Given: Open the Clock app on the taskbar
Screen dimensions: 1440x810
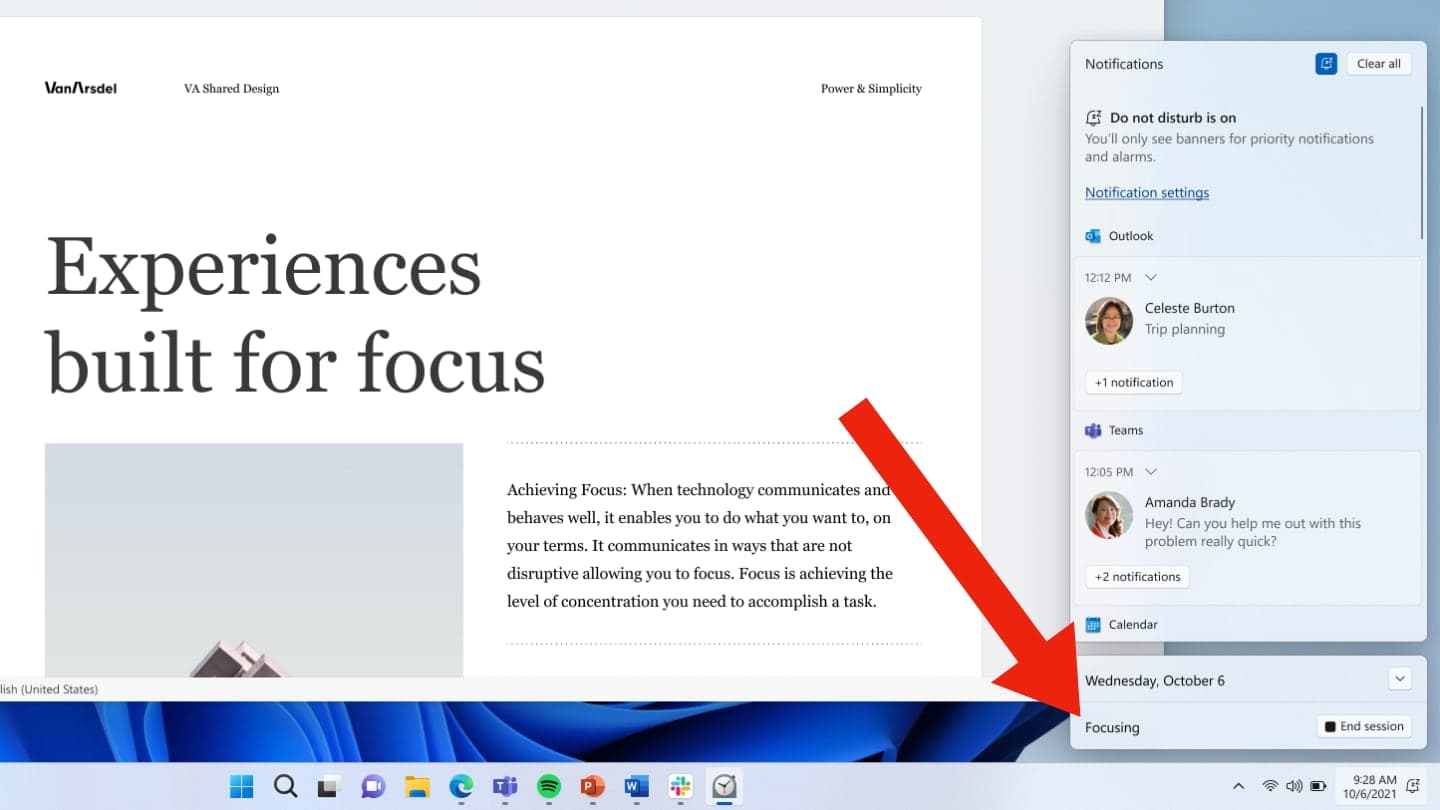Looking at the screenshot, I should (725, 786).
